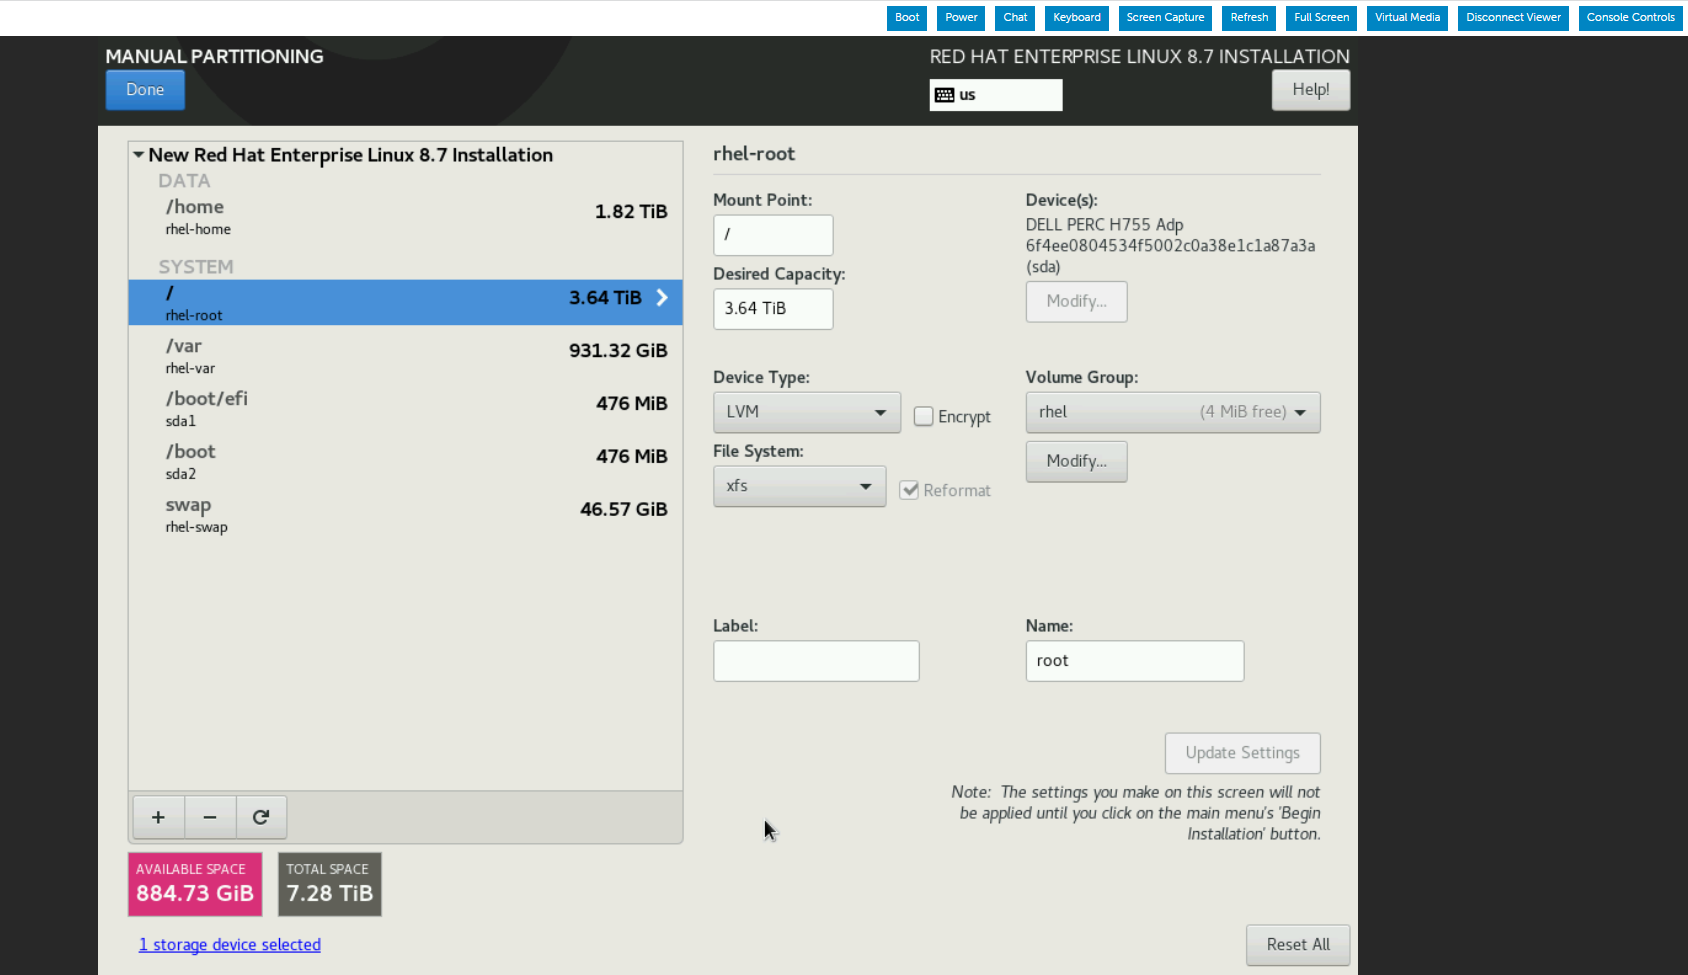Remove the selected mount point
The width and height of the screenshot is (1688, 975).
coord(210,817)
